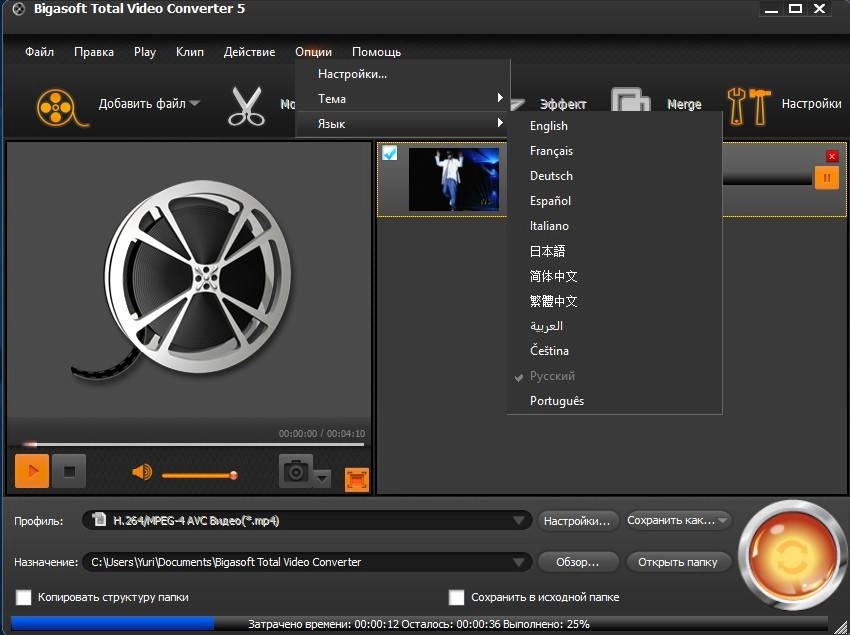Select Français language
The image size is (850, 635).
614,151
